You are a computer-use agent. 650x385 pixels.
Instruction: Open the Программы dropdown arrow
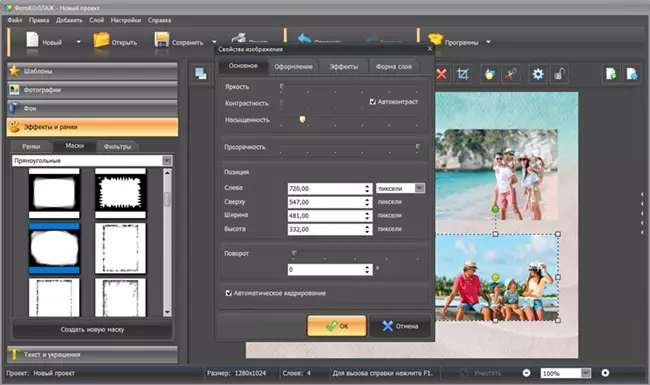488,42
